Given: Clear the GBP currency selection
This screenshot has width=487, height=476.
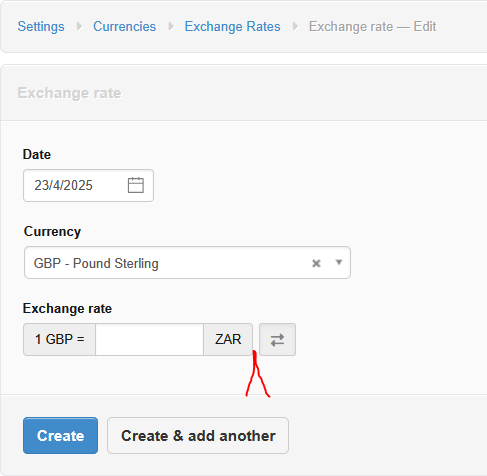Looking at the screenshot, I should (316, 263).
